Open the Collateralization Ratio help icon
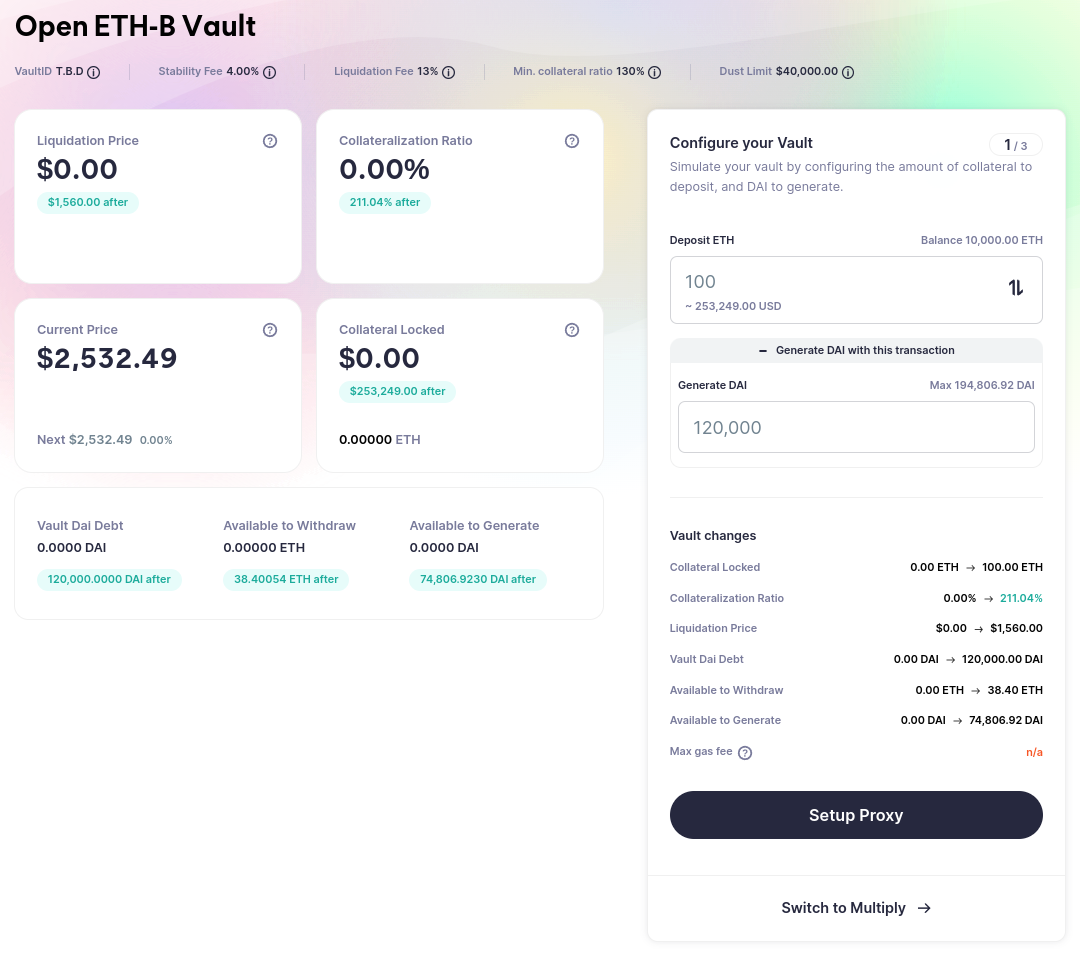Screen dimensions: 1080x960 click(572, 141)
